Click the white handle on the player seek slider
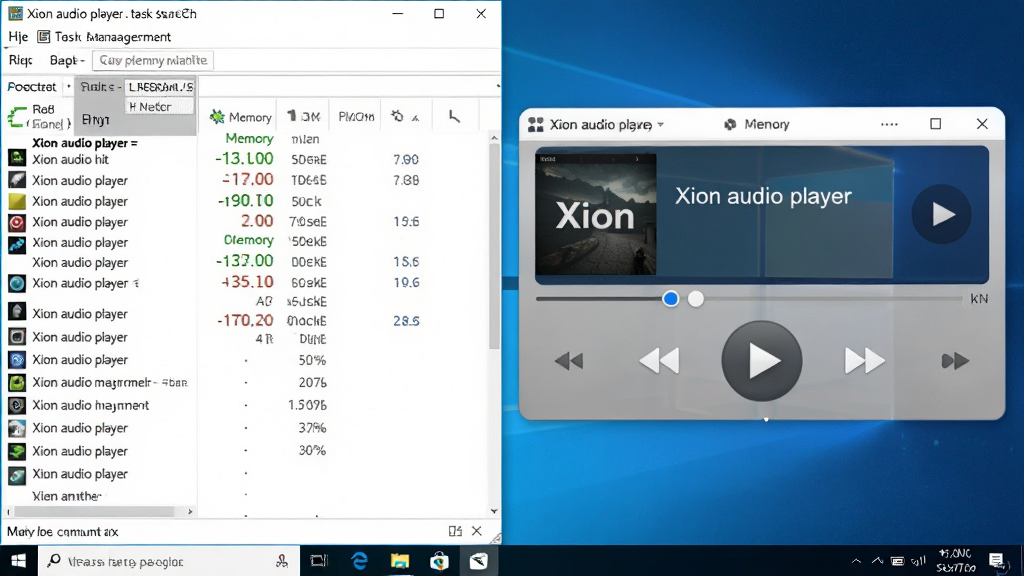The width and height of the screenshot is (1024, 576). (696, 298)
